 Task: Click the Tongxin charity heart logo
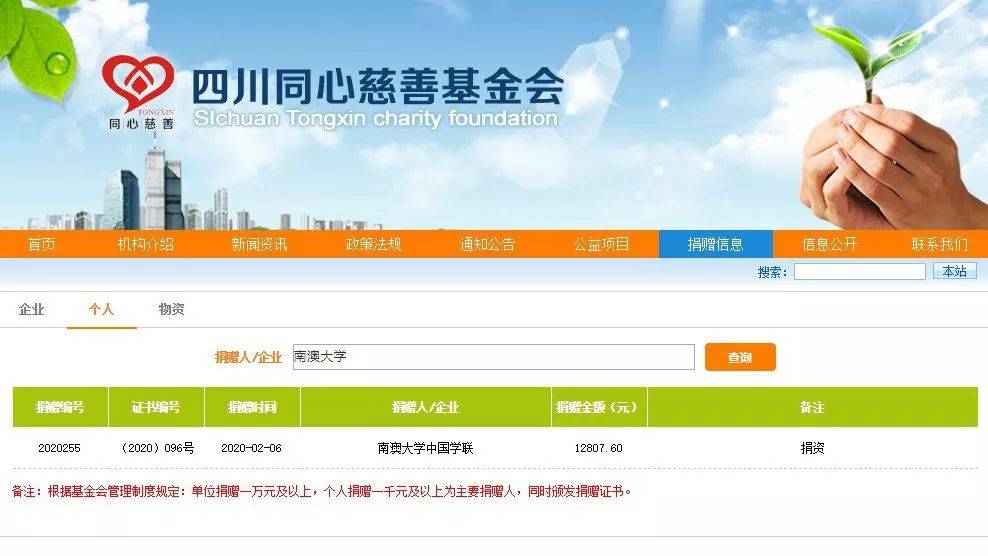pos(139,93)
